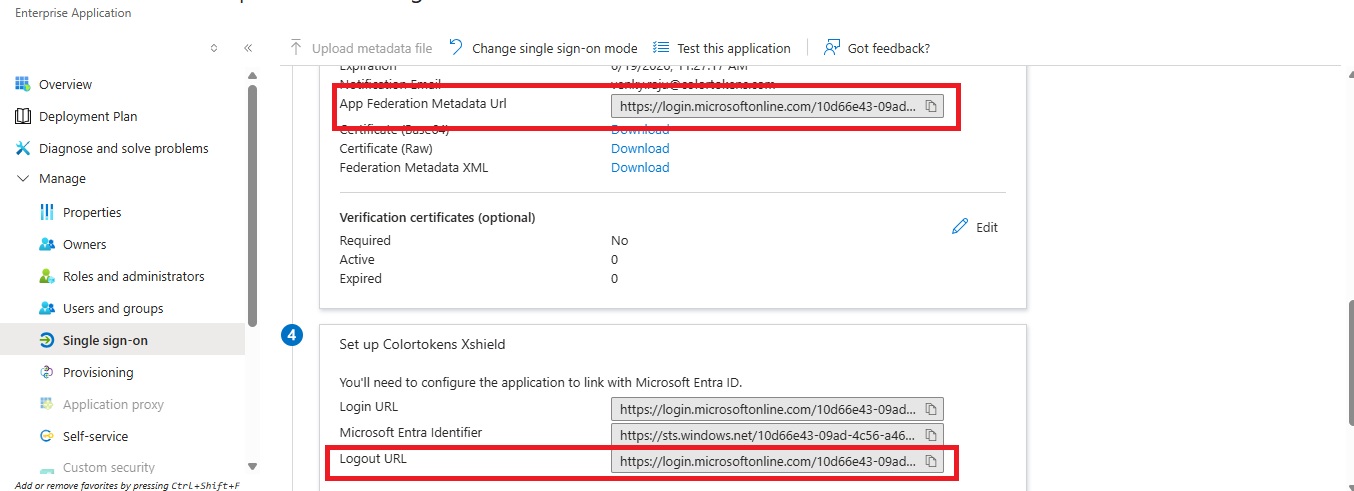Image resolution: width=1354 pixels, height=491 pixels.
Task: Copy the Microsoft Entra Identifier value
Action: tap(930, 435)
